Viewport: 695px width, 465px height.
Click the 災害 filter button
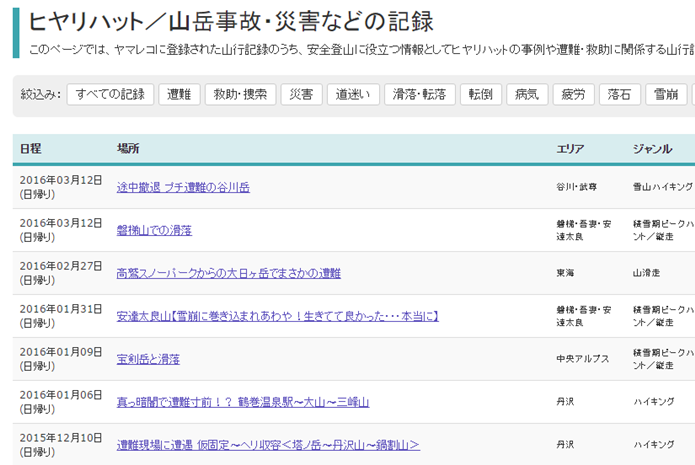(301, 95)
